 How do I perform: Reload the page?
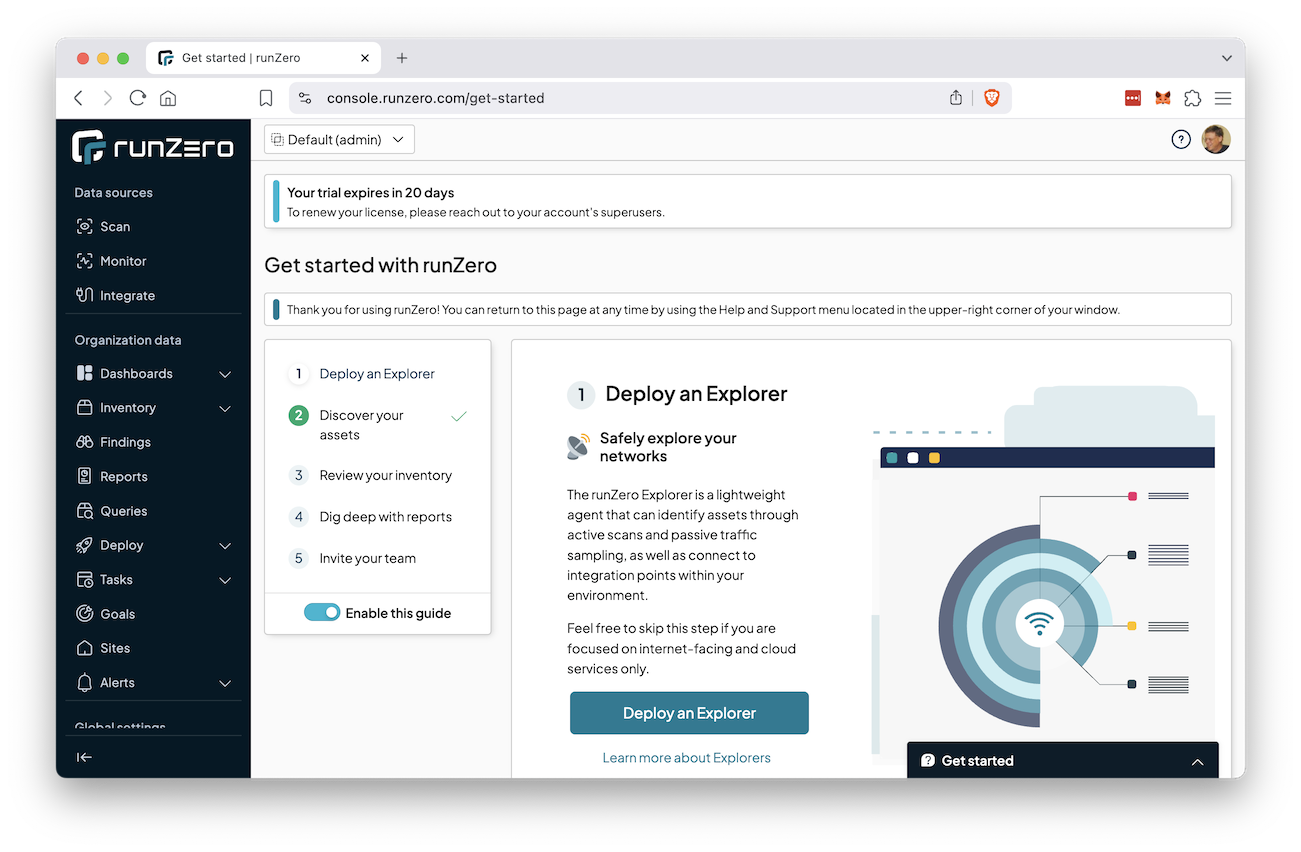(138, 98)
